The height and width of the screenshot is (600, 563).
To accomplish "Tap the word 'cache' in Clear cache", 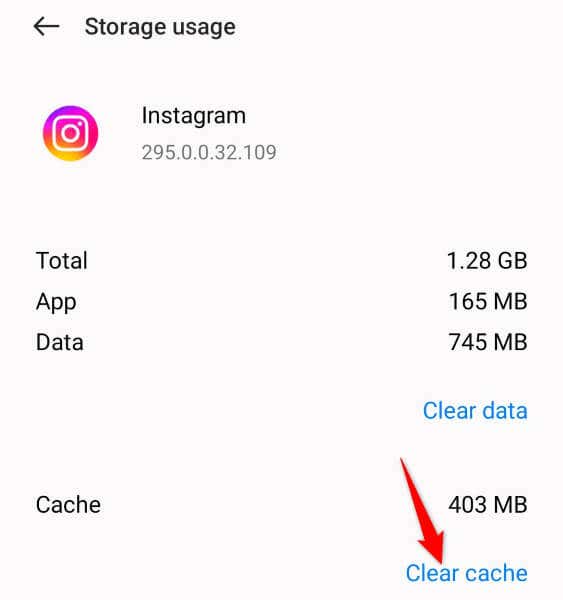I will click(496, 573).
